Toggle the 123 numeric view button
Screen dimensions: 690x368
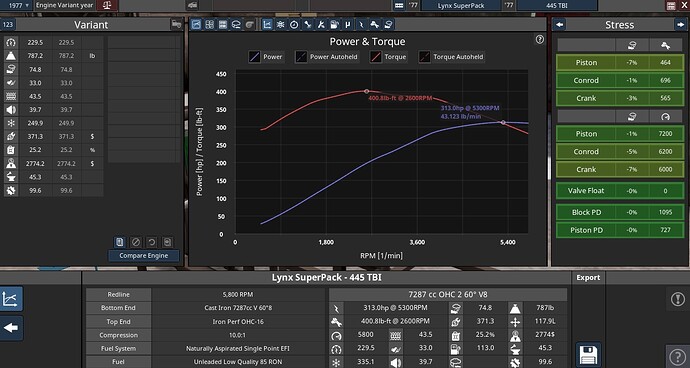pyautogui.click(x=8, y=24)
